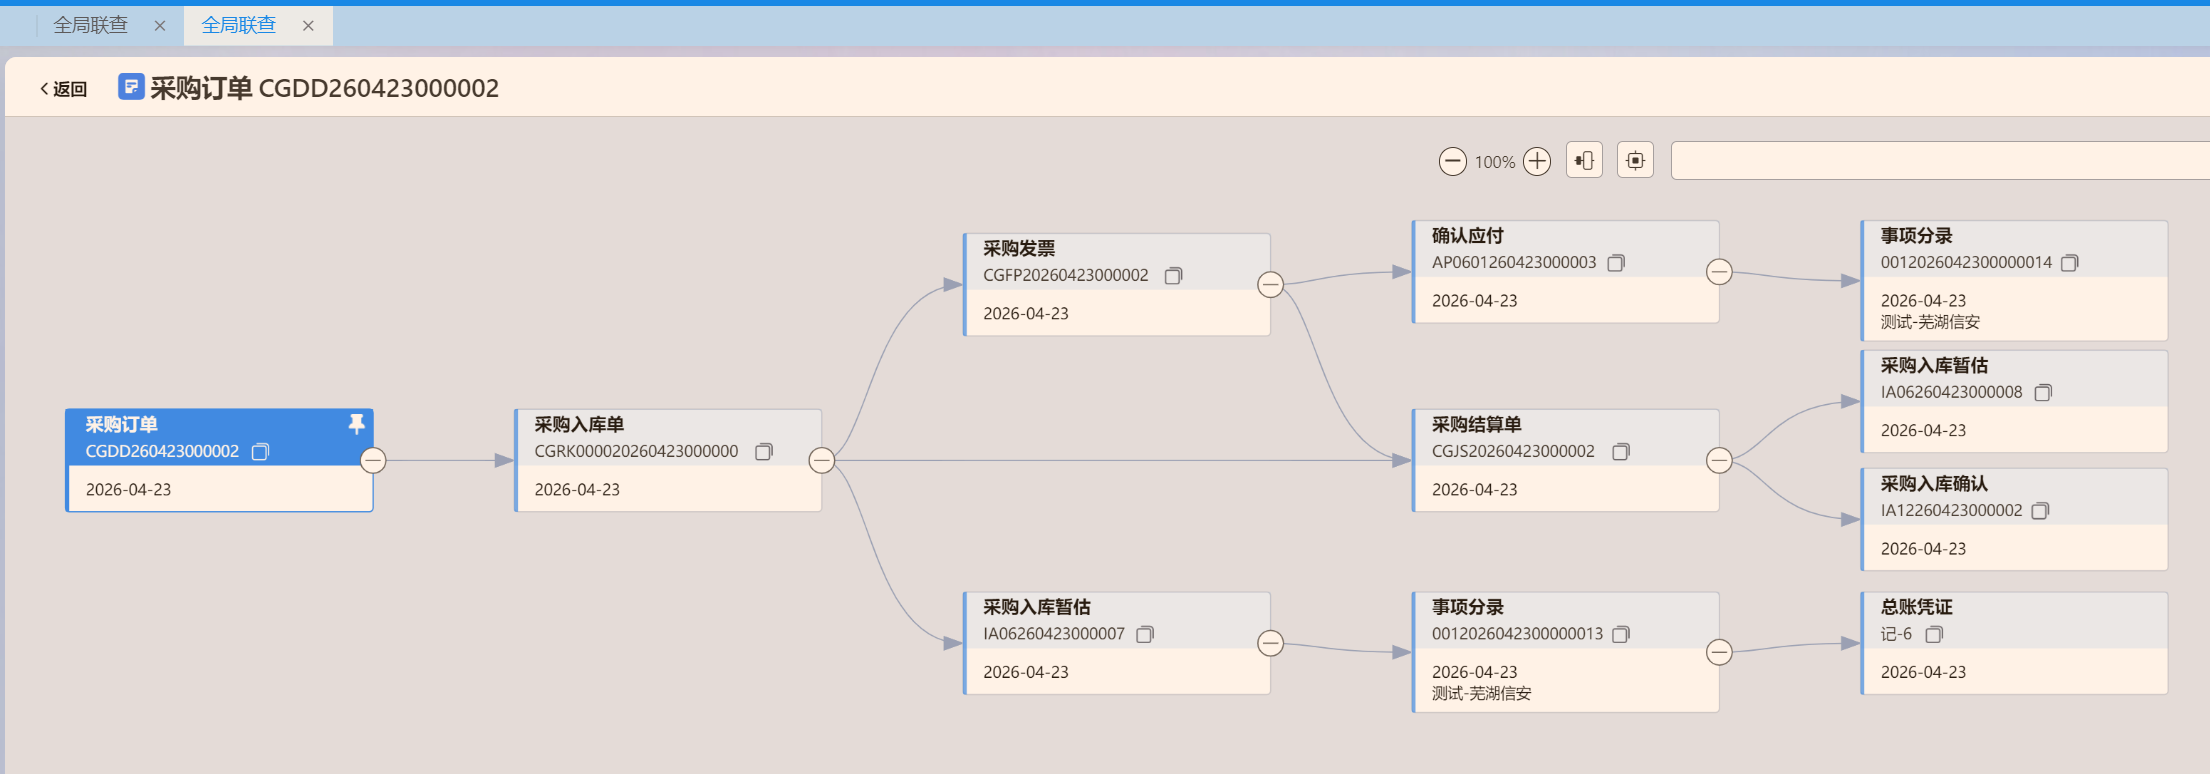The width and height of the screenshot is (2210, 774).
Task: Collapse the 采购订单 node branch
Action: [x=373, y=460]
